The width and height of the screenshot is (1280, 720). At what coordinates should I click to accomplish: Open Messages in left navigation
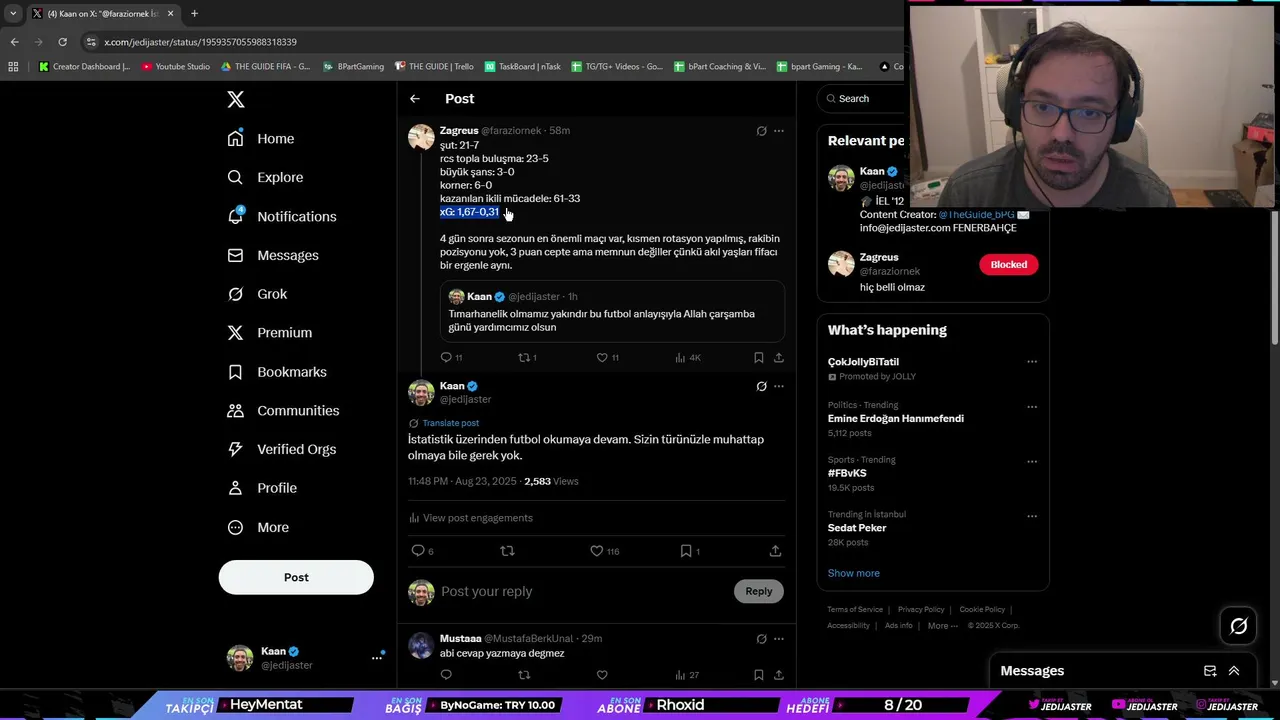[x=273, y=255]
